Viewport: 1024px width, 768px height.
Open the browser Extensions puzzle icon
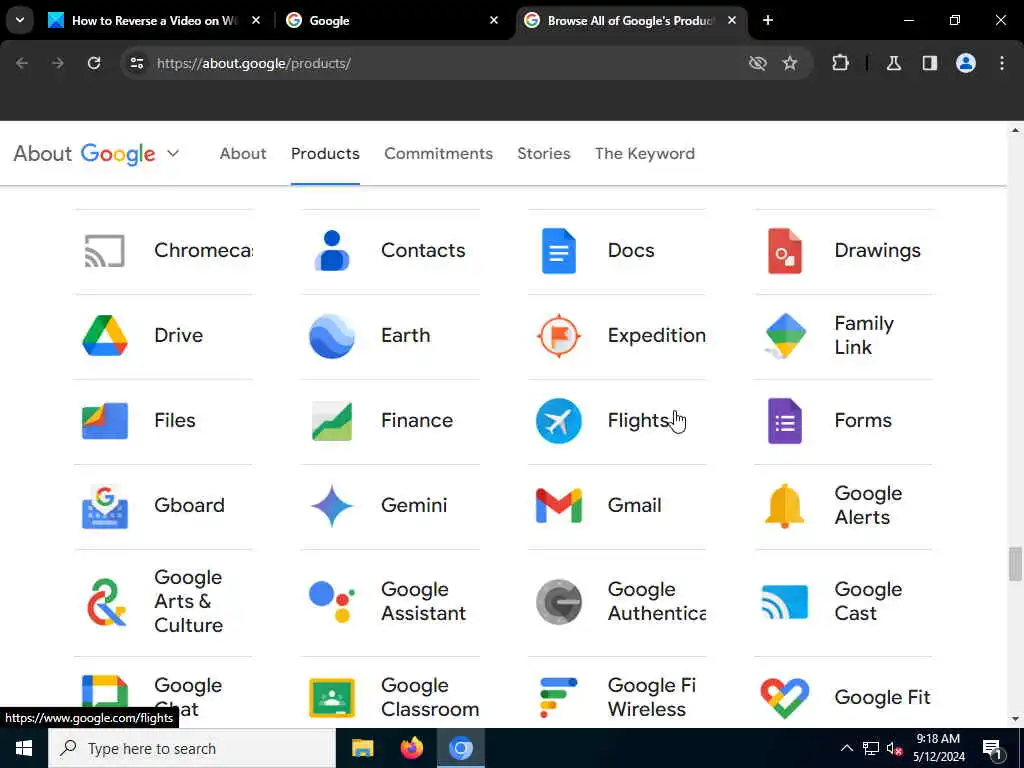pos(840,63)
